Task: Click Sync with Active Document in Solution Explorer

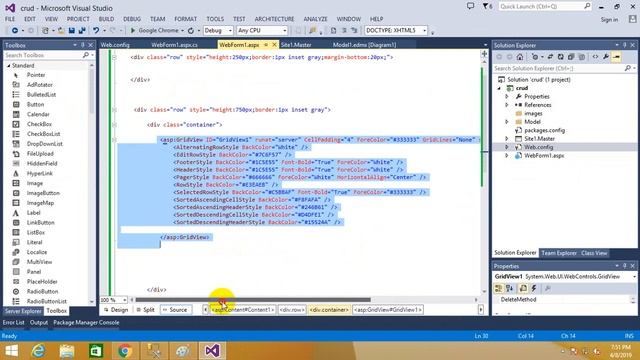Action: pyautogui.click(x=550, y=57)
